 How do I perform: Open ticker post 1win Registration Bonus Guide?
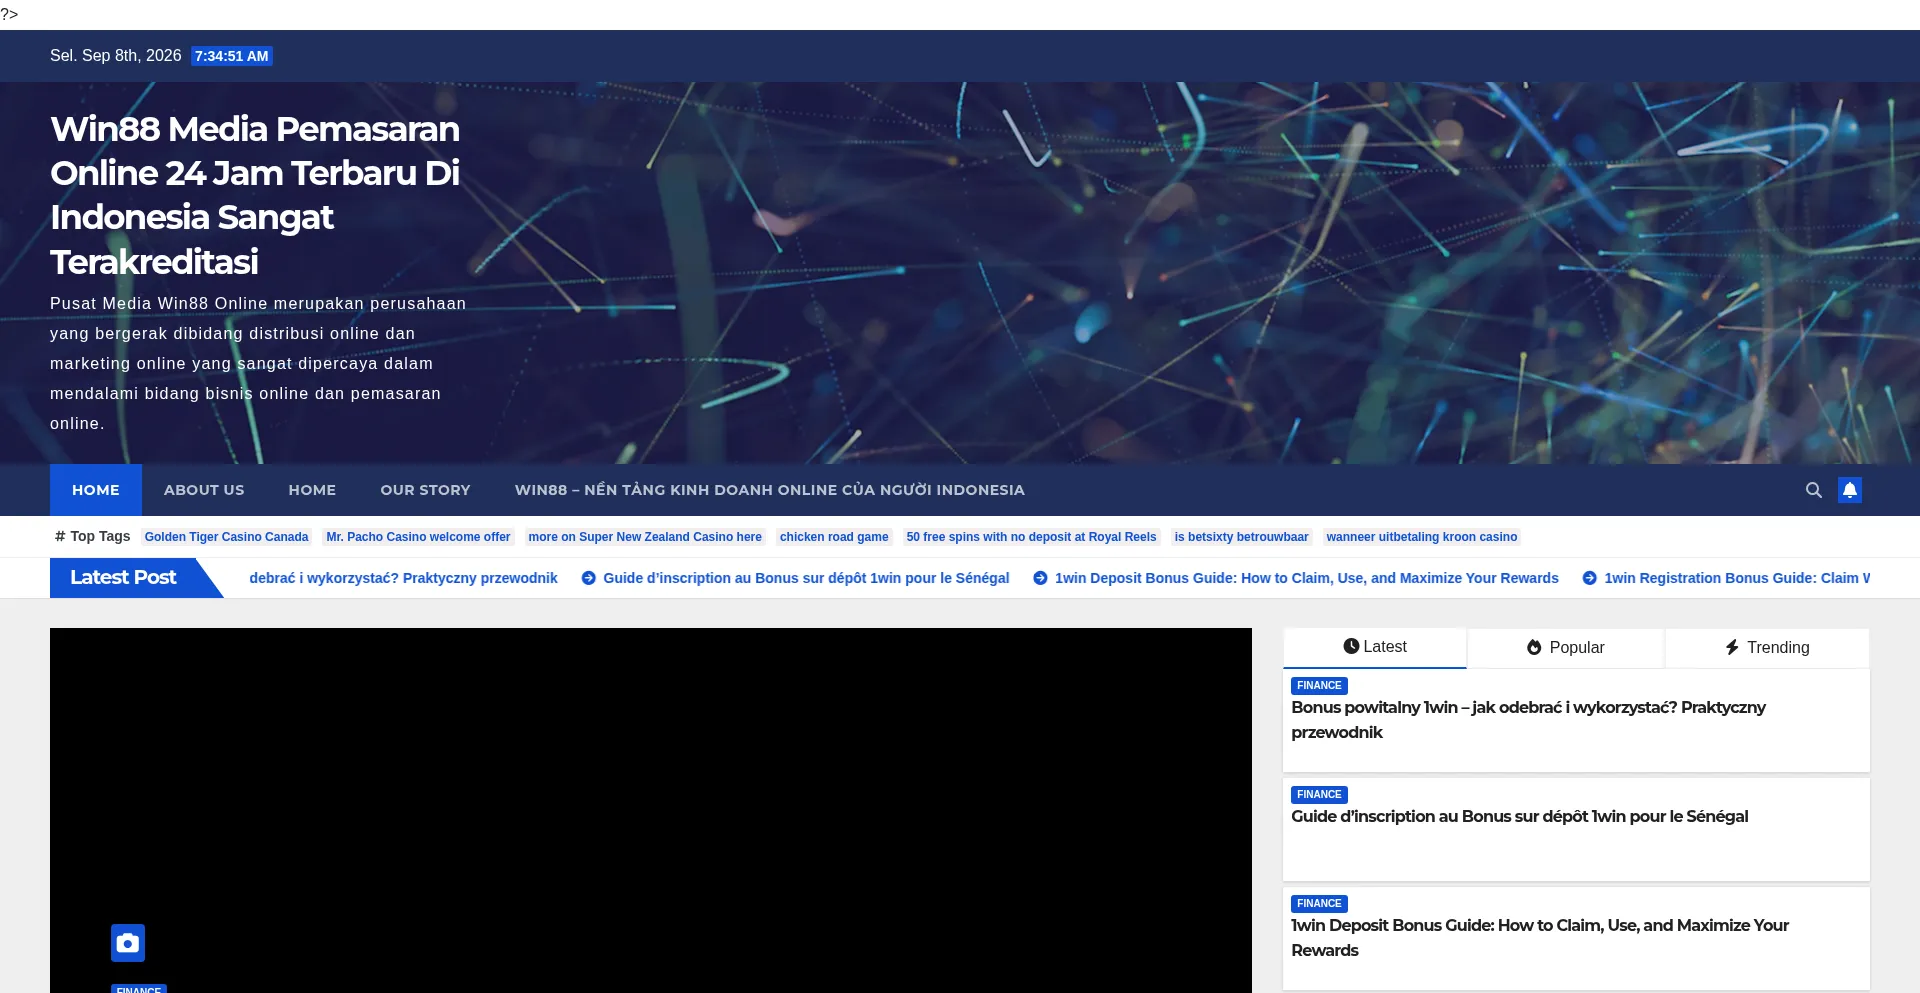click(1737, 578)
